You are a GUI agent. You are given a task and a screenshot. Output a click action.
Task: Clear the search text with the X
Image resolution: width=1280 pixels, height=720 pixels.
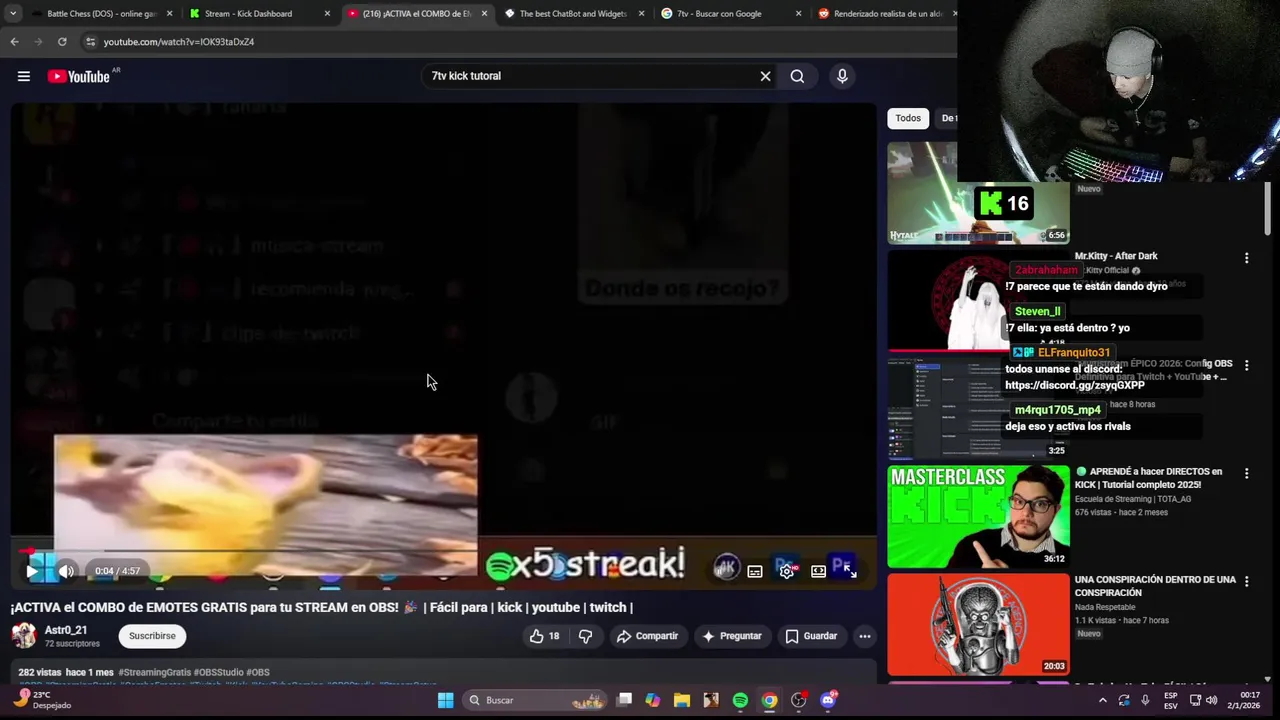[x=765, y=76]
